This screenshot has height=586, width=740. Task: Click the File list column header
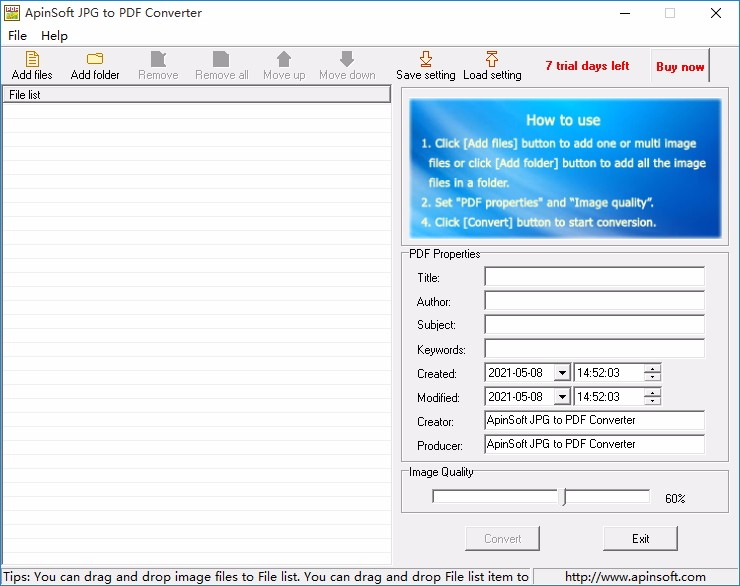(x=197, y=94)
